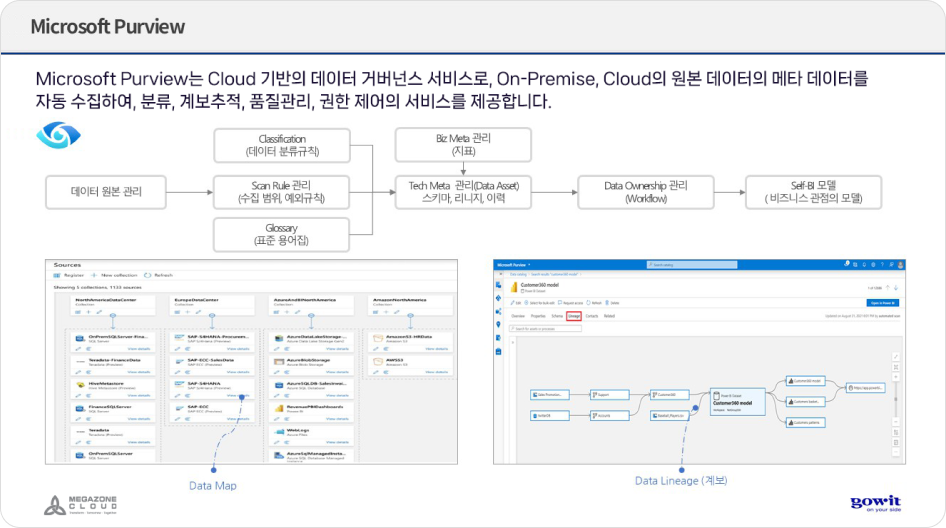The height and width of the screenshot is (528, 946).
Task: Click View details on FinanceSQLServer source
Action: (139, 419)
